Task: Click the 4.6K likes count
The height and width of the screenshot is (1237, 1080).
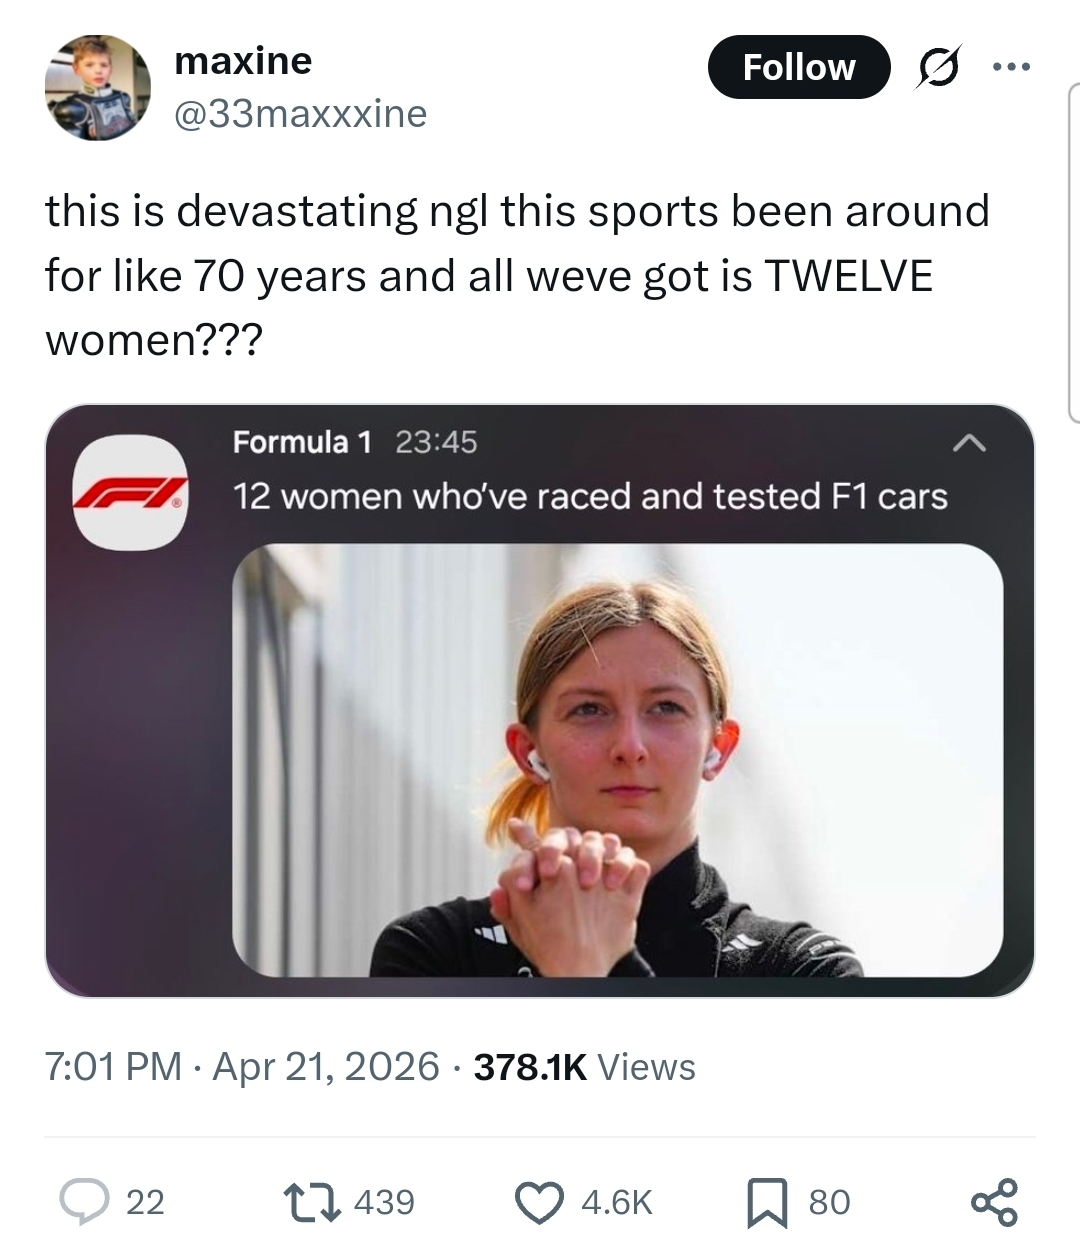Action: point(617,1201)
